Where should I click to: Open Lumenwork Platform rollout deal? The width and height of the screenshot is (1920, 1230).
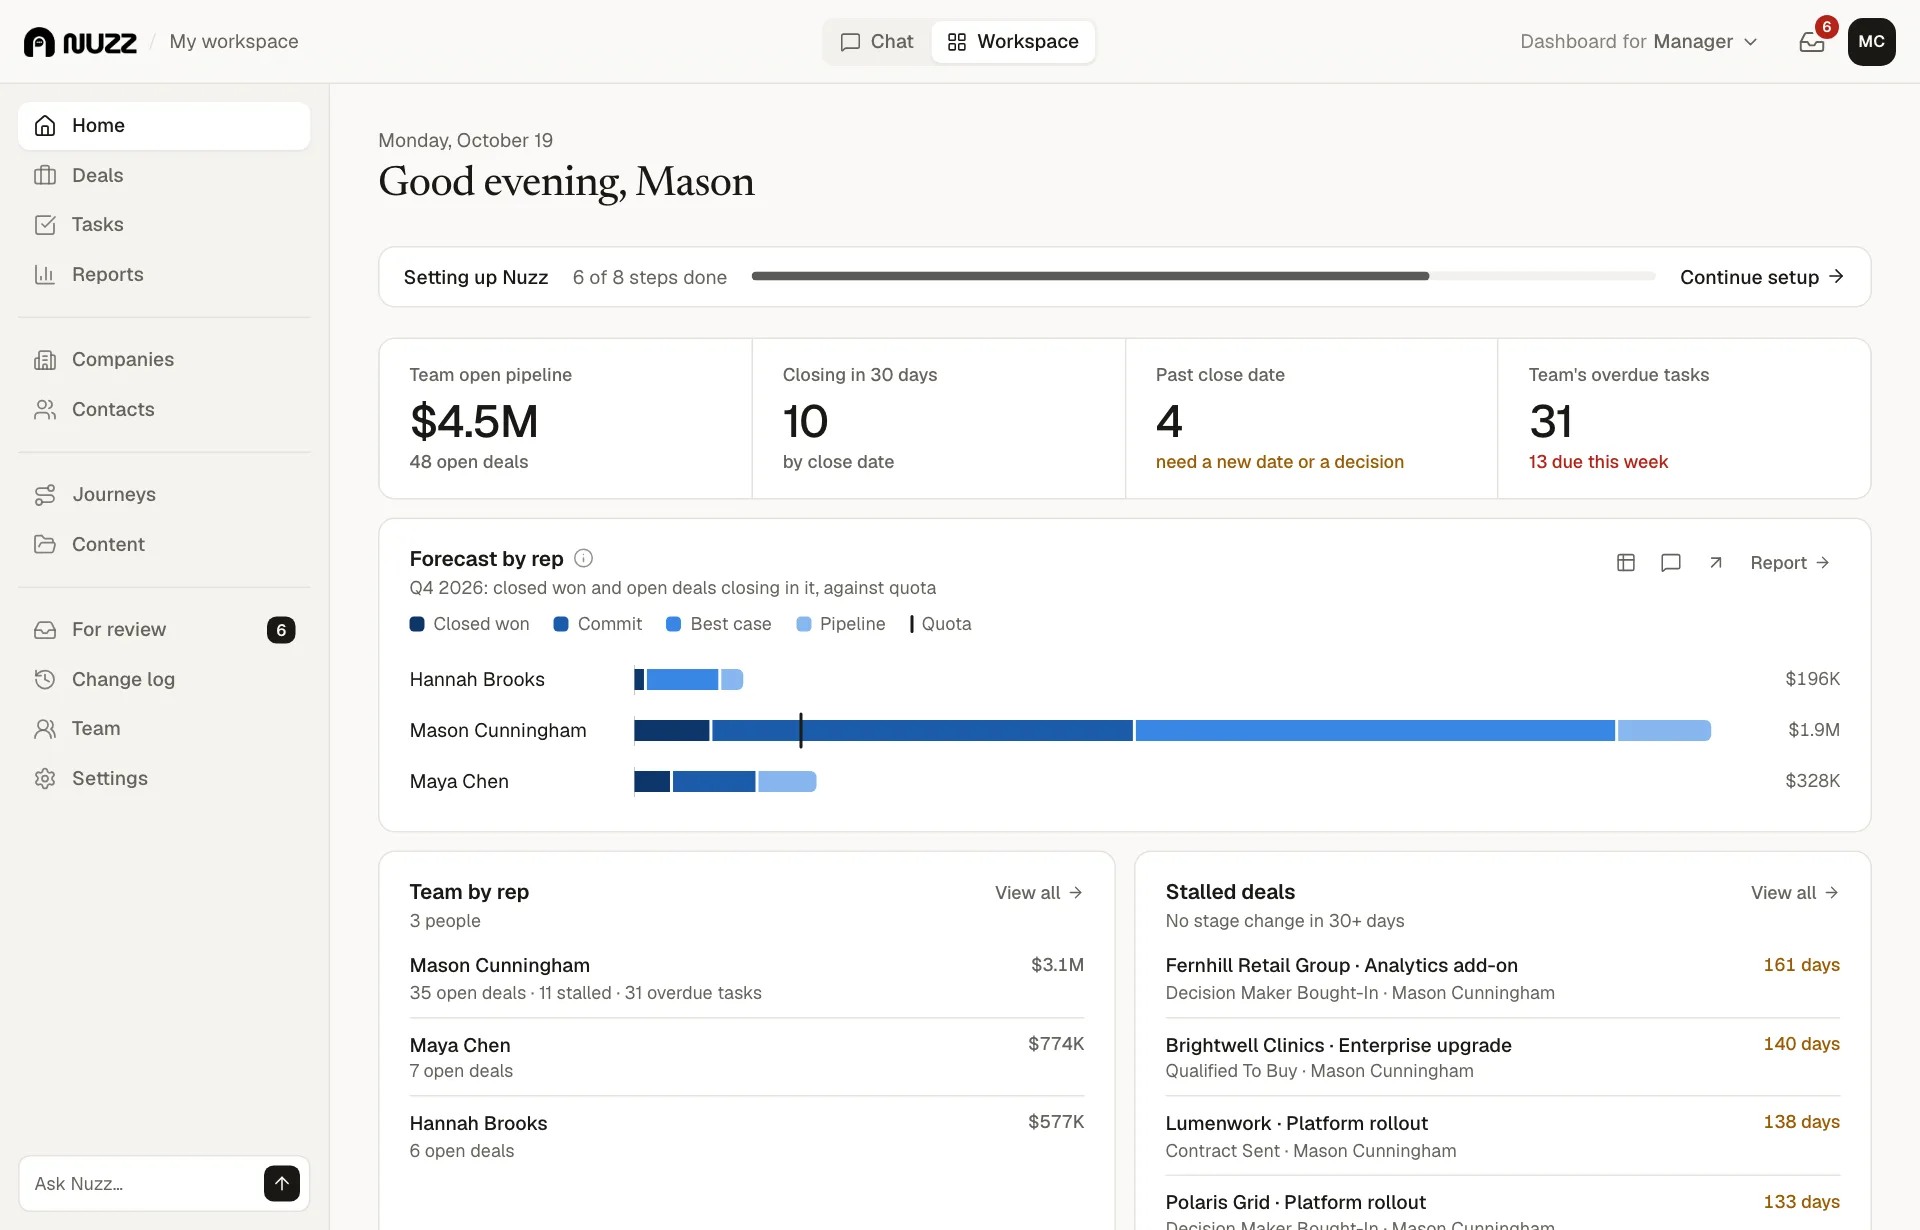click(x=1502, y=1137)
